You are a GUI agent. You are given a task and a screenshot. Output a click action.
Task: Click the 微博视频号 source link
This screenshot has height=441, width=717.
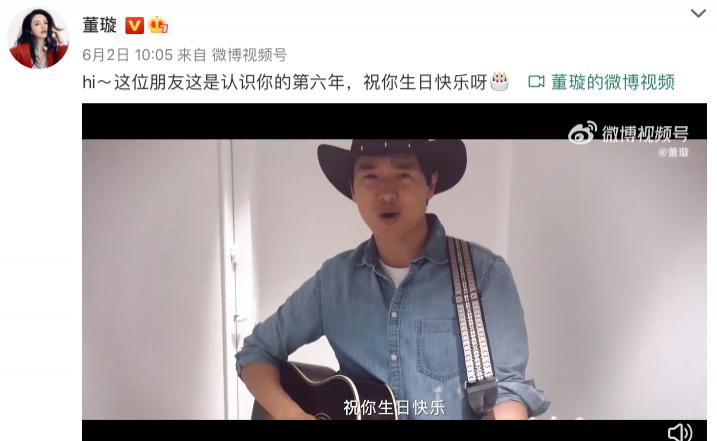(249, 55)
